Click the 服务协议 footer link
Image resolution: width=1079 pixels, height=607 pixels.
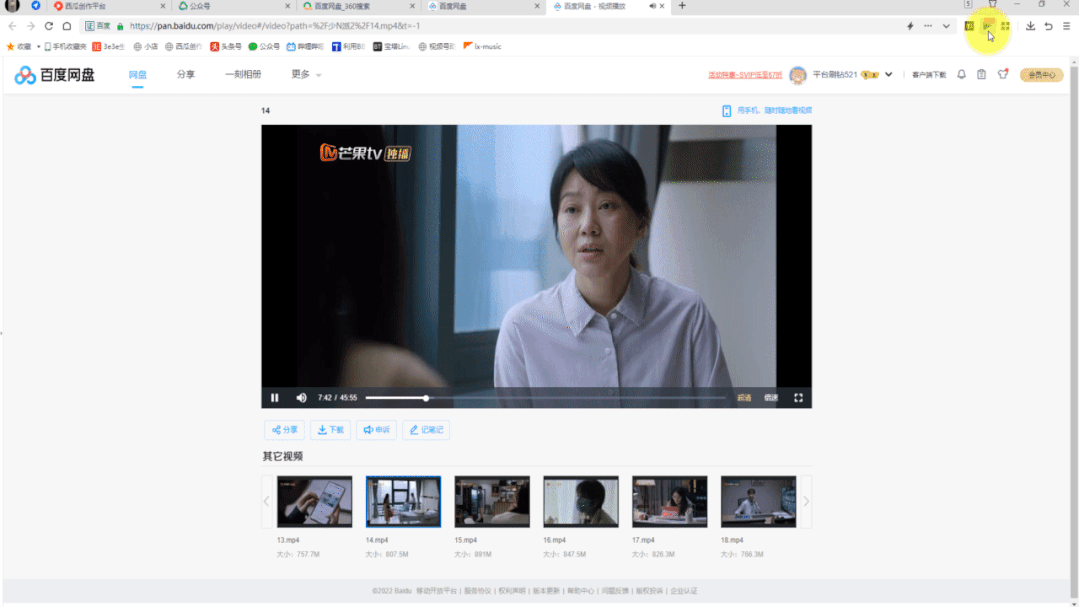[x=477, y=591]
